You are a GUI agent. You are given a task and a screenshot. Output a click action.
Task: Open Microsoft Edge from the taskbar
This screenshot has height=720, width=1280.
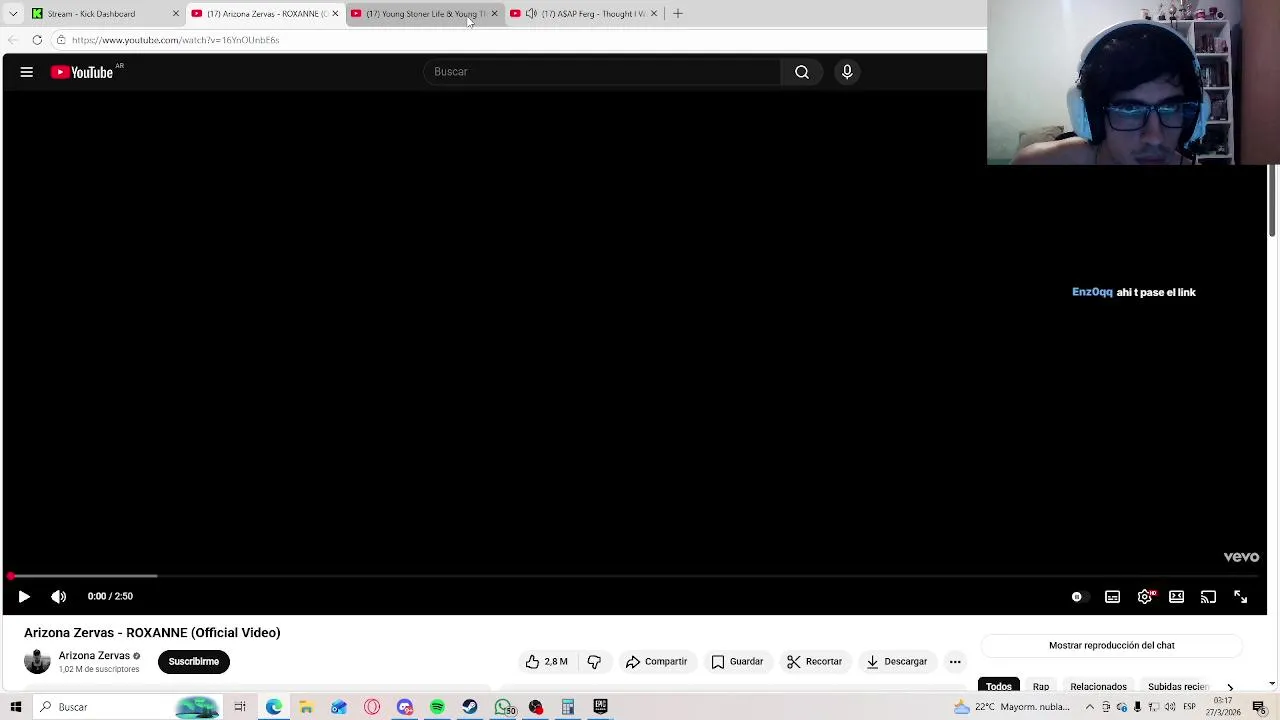pos(273,707)
